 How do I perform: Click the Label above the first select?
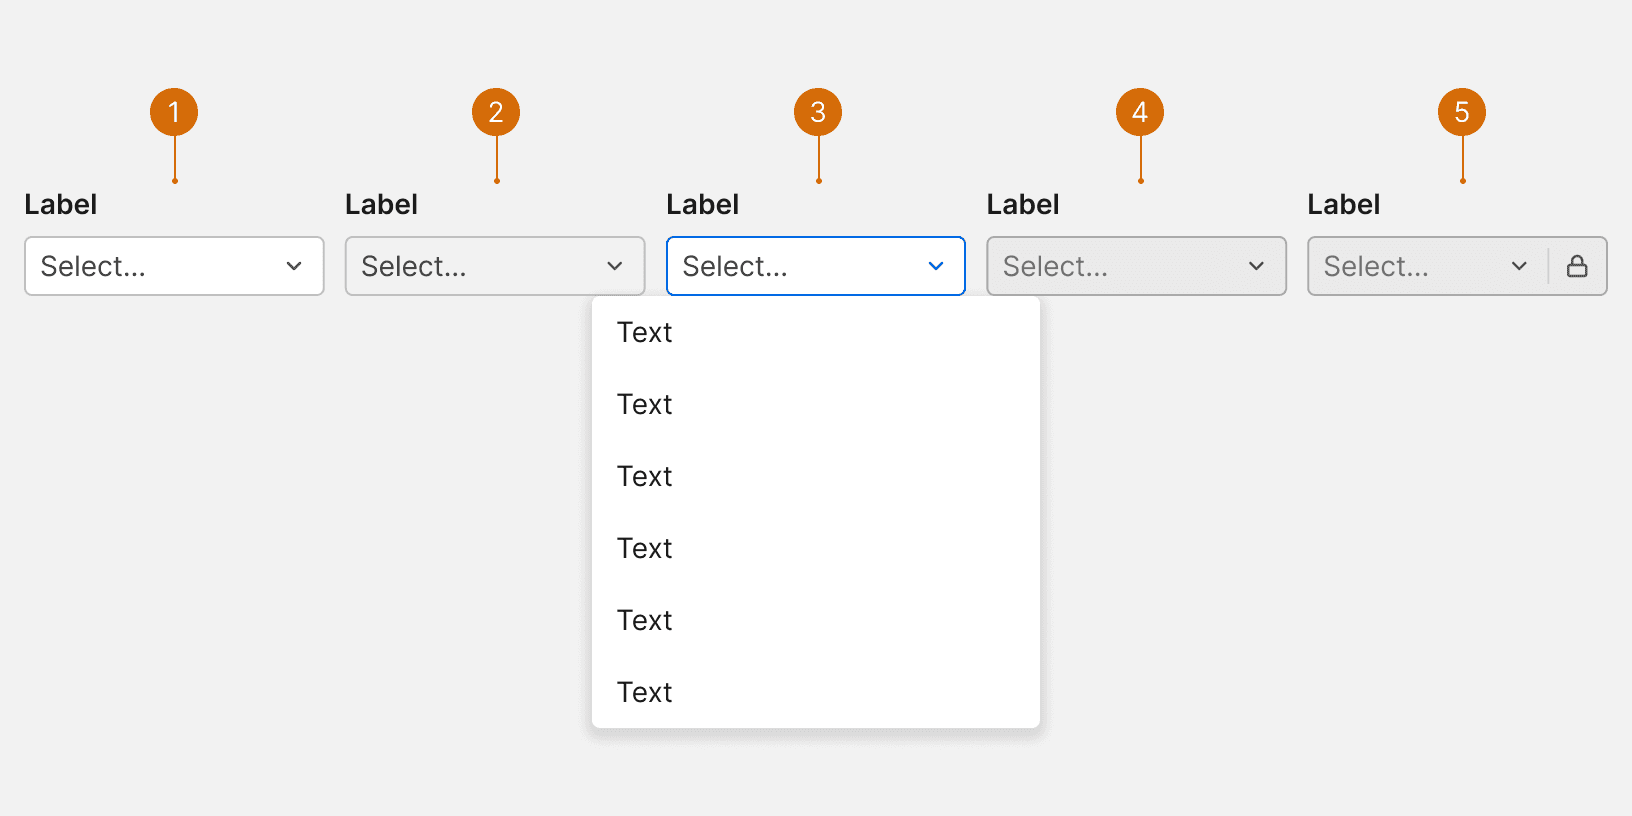coord(61,205)
